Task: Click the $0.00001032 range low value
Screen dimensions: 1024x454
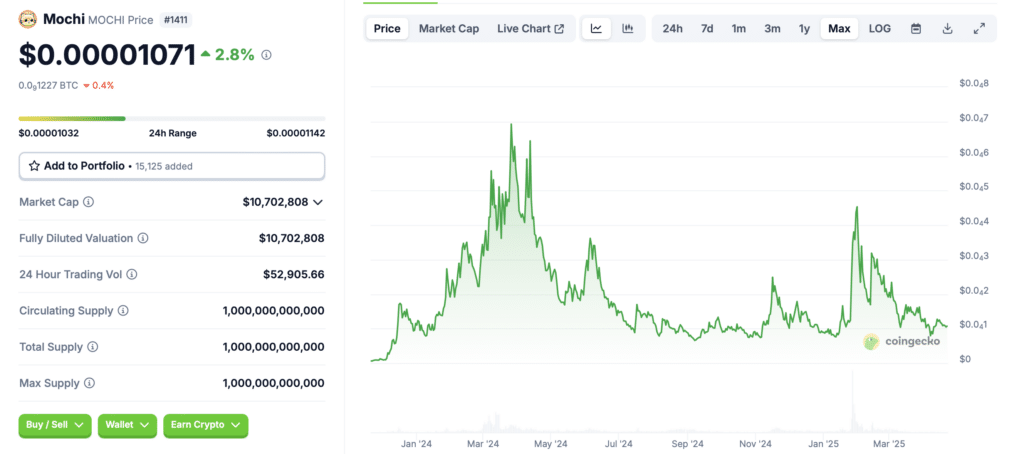Action: coord(48,133)
